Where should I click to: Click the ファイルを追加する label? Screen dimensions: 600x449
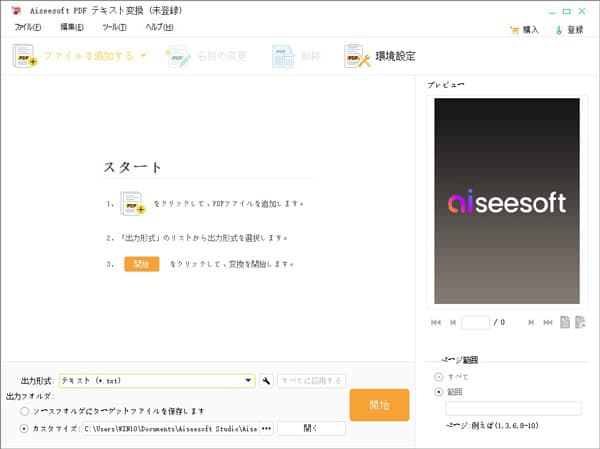[x=89, y=56]
